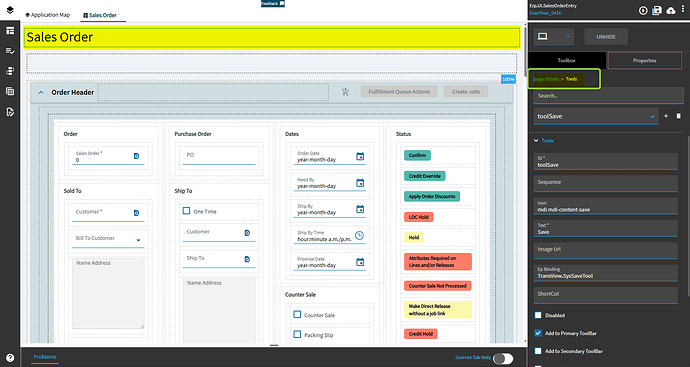Click the Credit Hold red status tag

(x=421, y=334)
